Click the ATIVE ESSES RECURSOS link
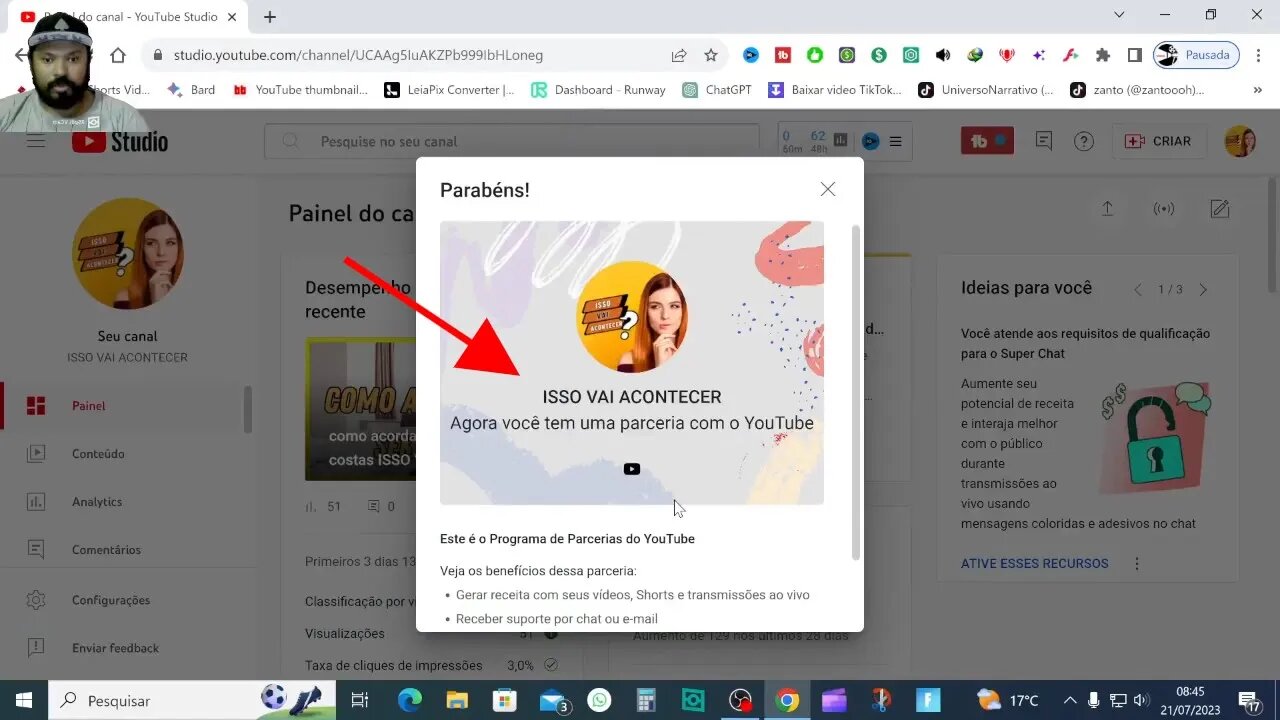 [x=1034, y=564]
